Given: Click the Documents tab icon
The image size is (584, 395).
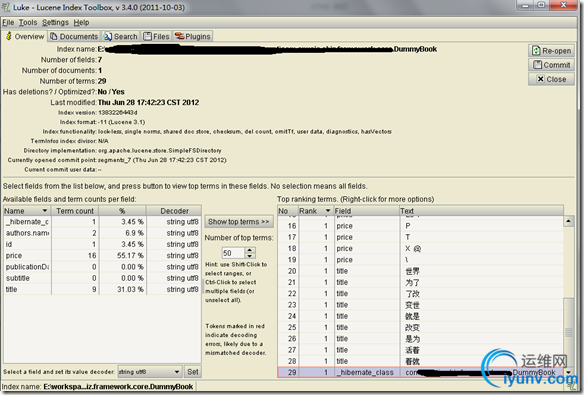Looking at the screenshot, I should coord(54,36).
